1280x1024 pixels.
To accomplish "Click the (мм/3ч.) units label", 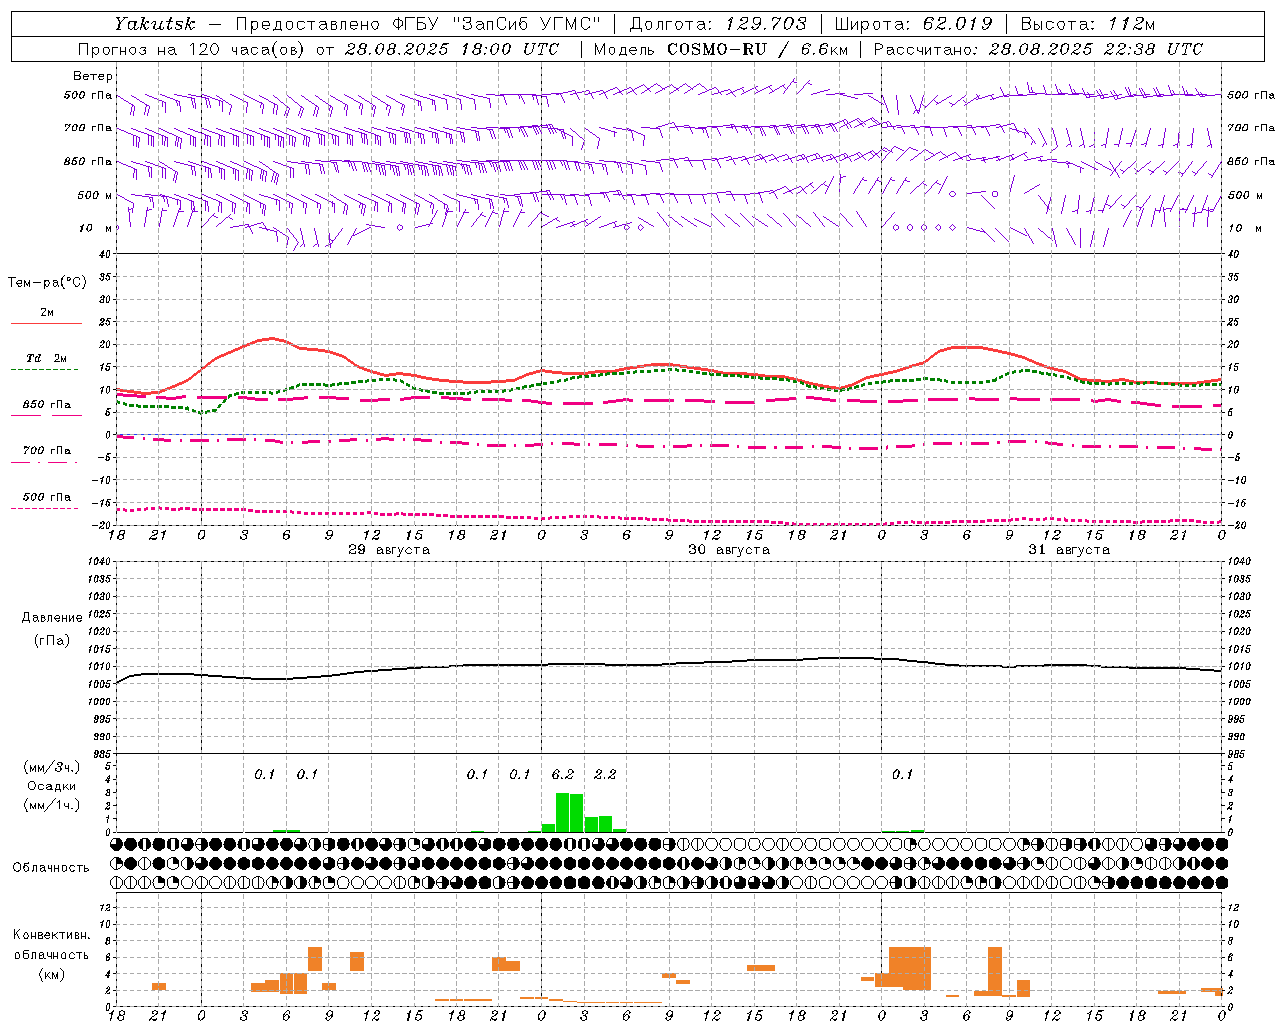I will [x=51, y=767].
